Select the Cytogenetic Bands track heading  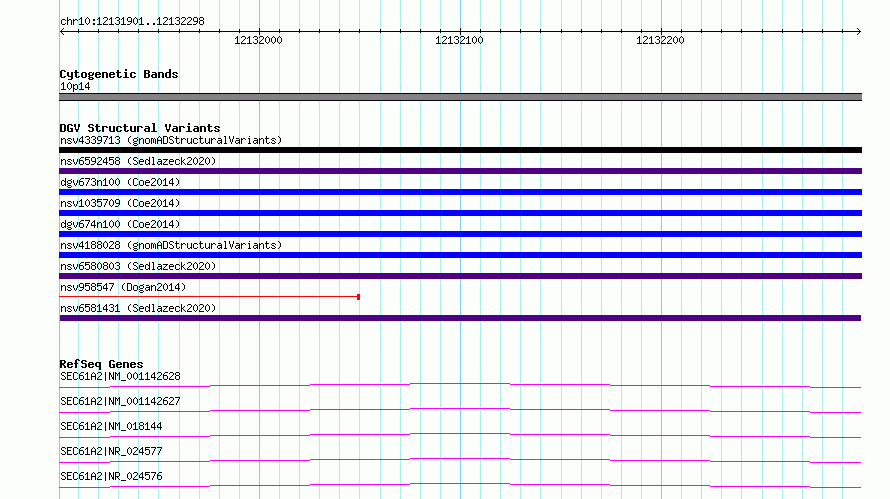pos(119,74)
